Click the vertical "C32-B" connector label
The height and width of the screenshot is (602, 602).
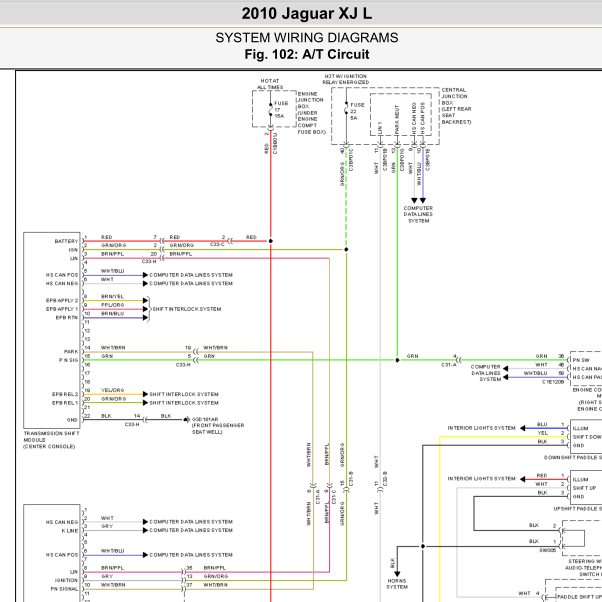click(x=385, y=479)
